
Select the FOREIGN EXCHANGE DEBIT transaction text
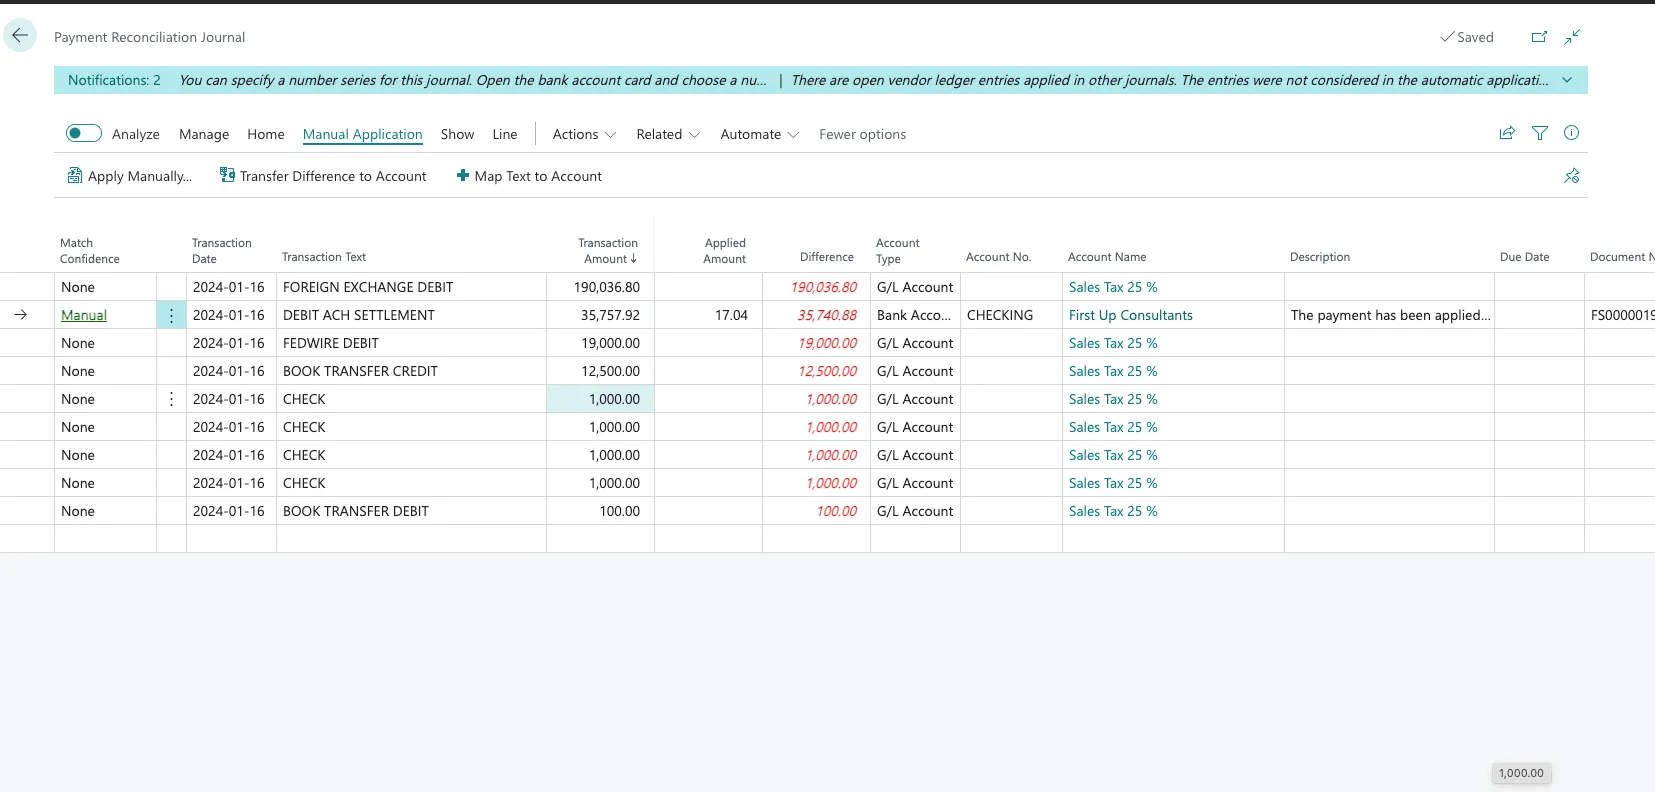368,287
